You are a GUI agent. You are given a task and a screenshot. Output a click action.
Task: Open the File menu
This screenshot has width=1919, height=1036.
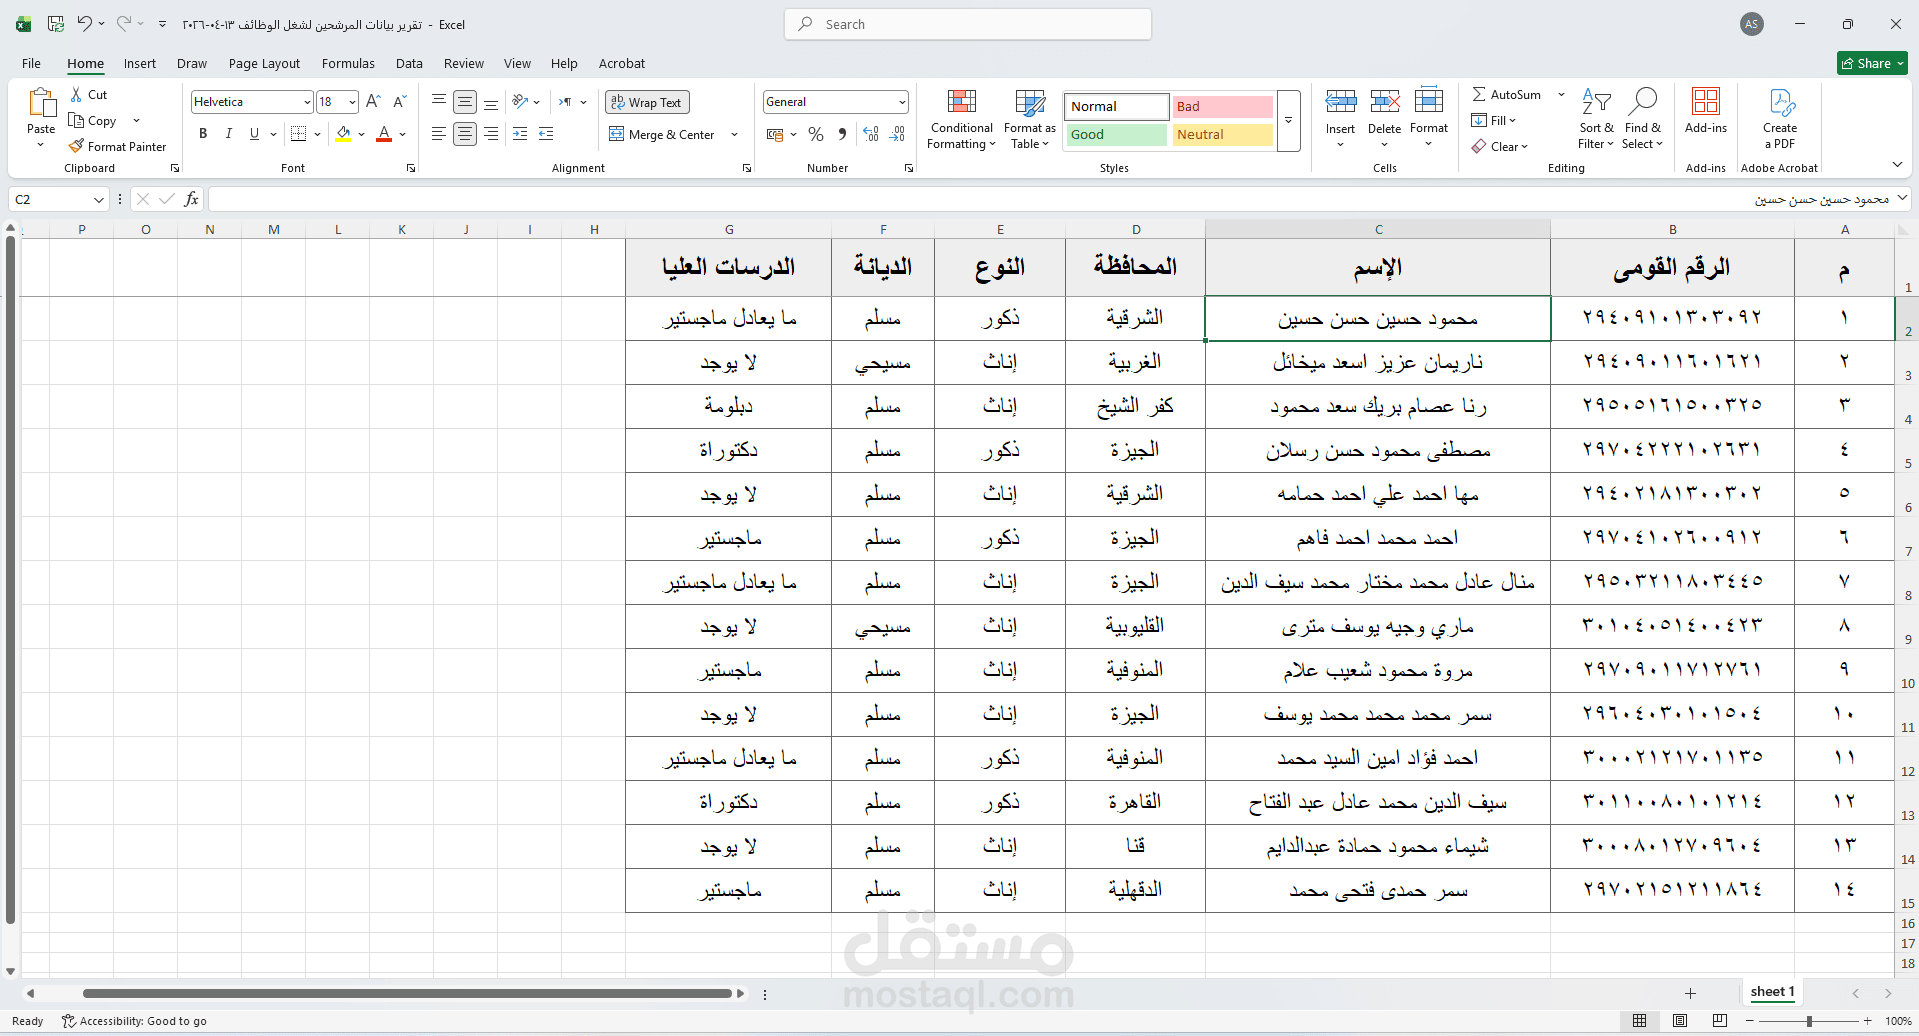32,63
